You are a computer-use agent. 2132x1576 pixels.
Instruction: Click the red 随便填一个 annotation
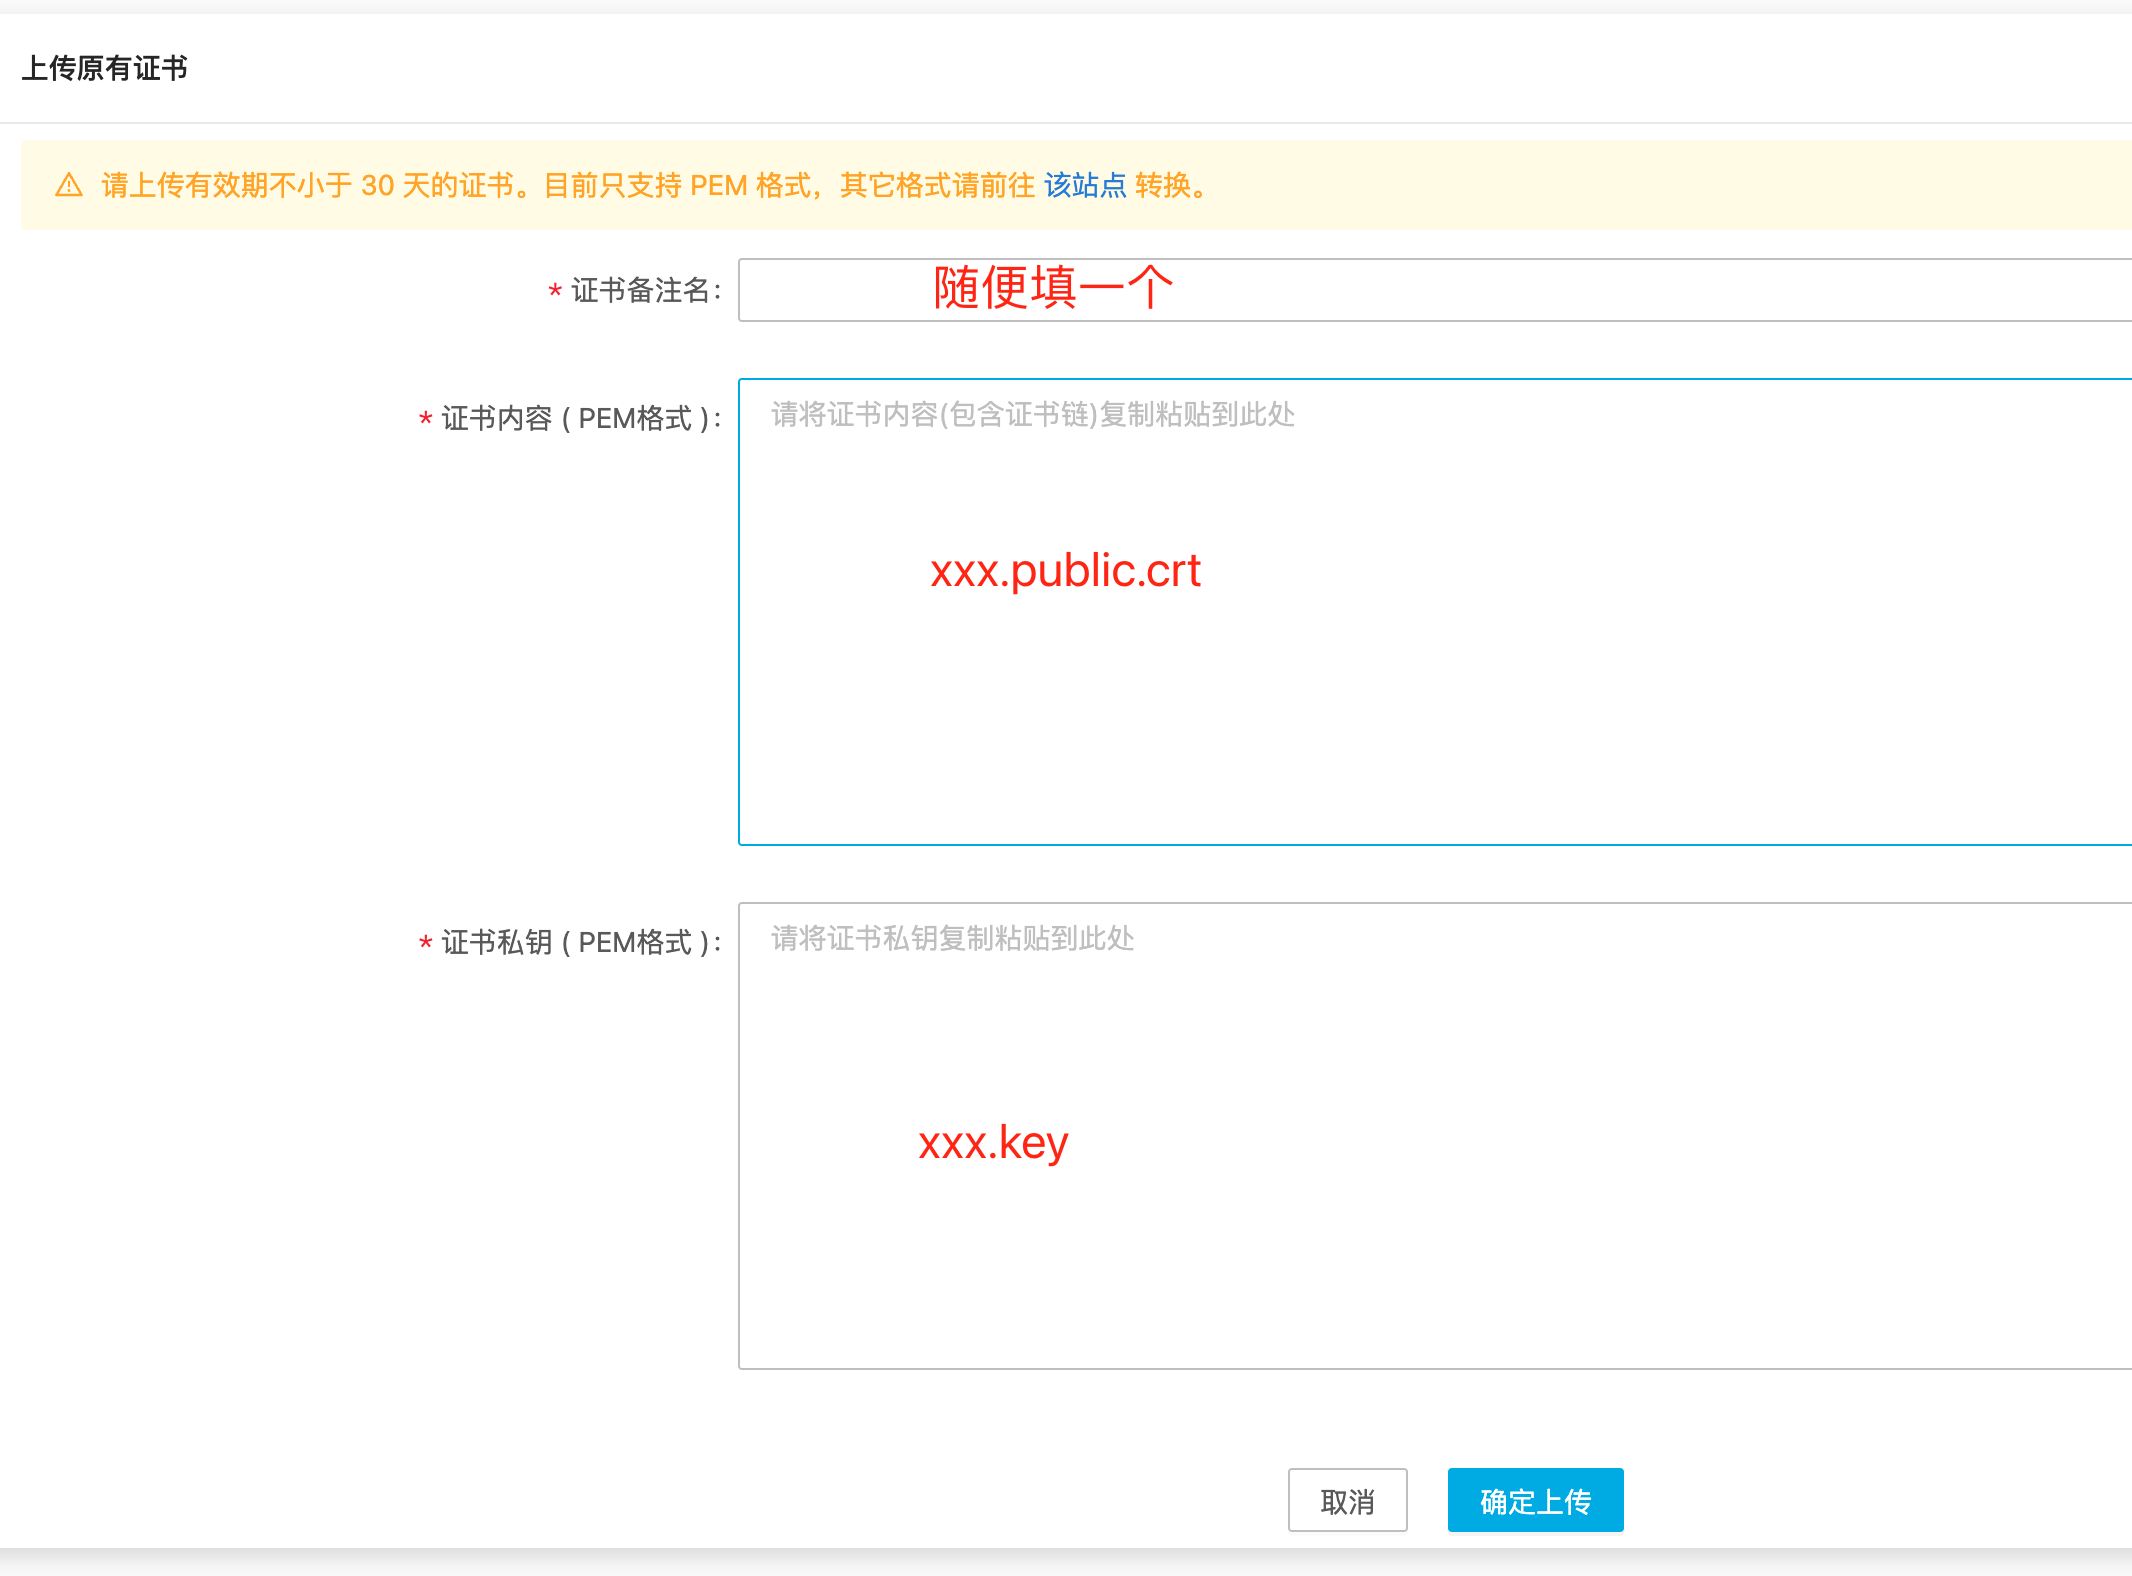[1053, 288]
